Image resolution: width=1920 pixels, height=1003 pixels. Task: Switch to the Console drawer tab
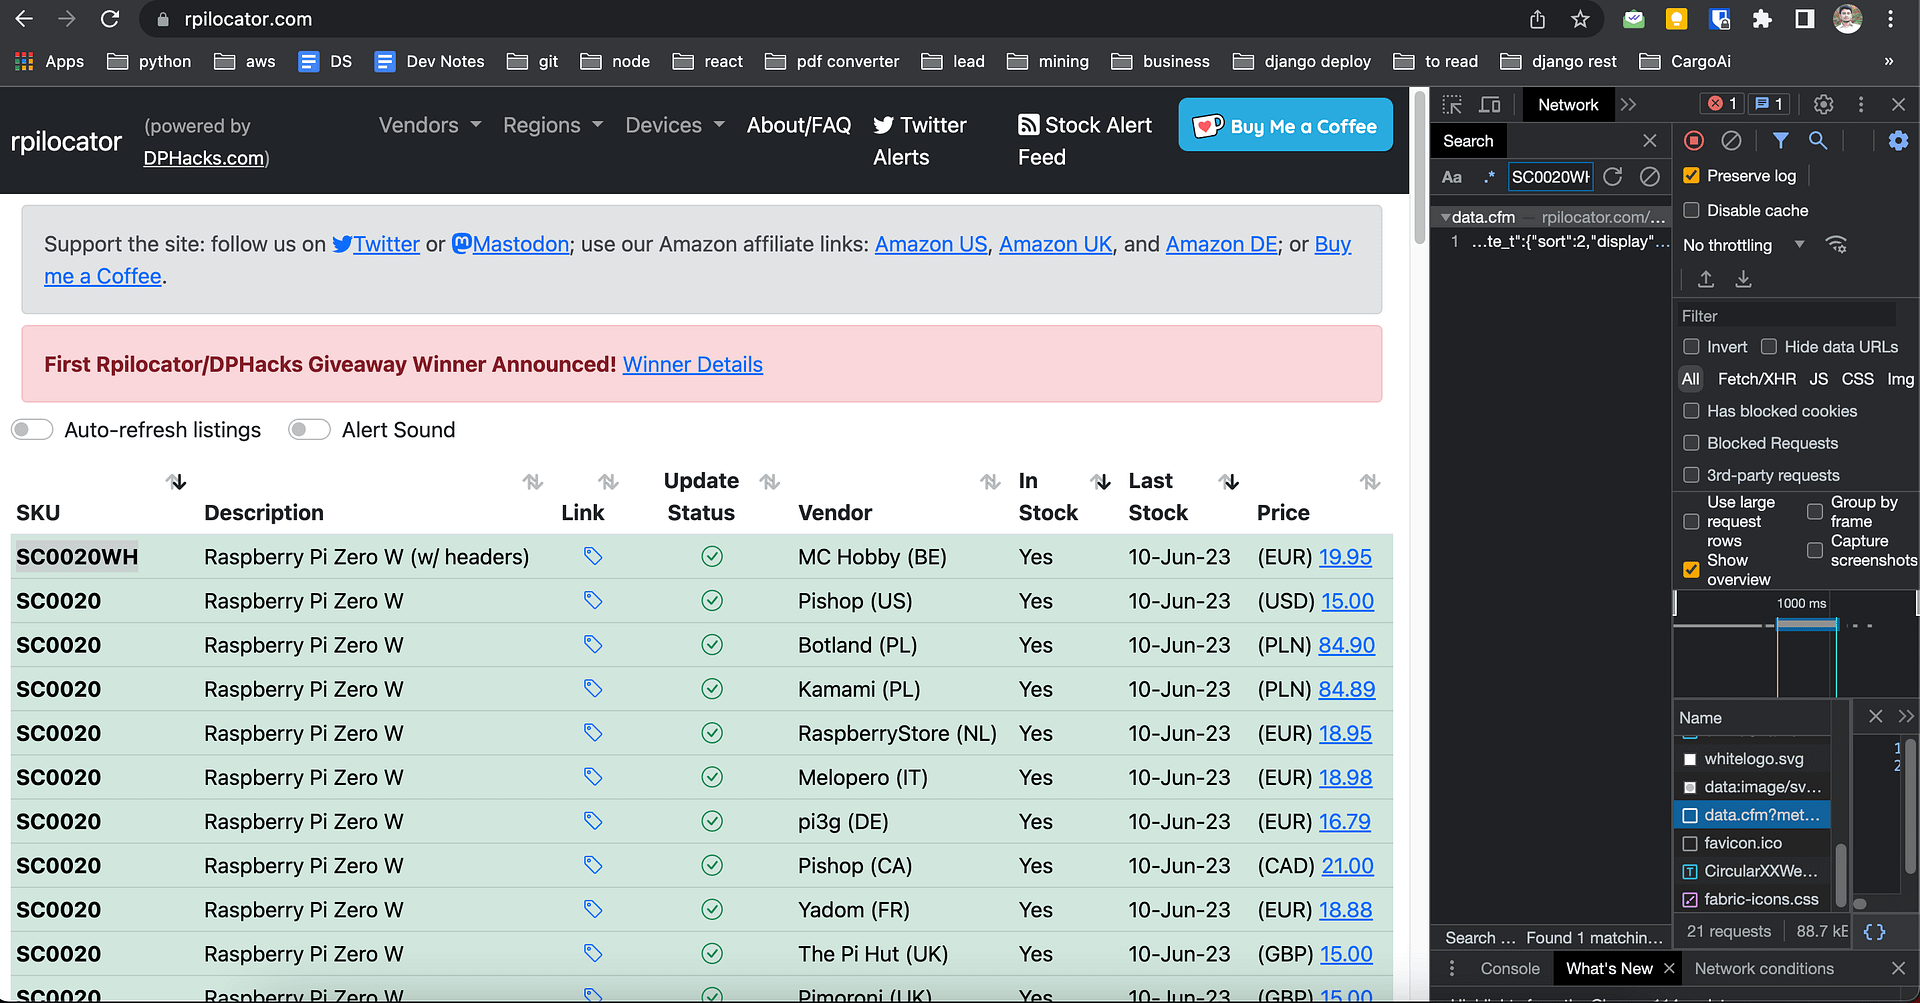[1509, 968]
